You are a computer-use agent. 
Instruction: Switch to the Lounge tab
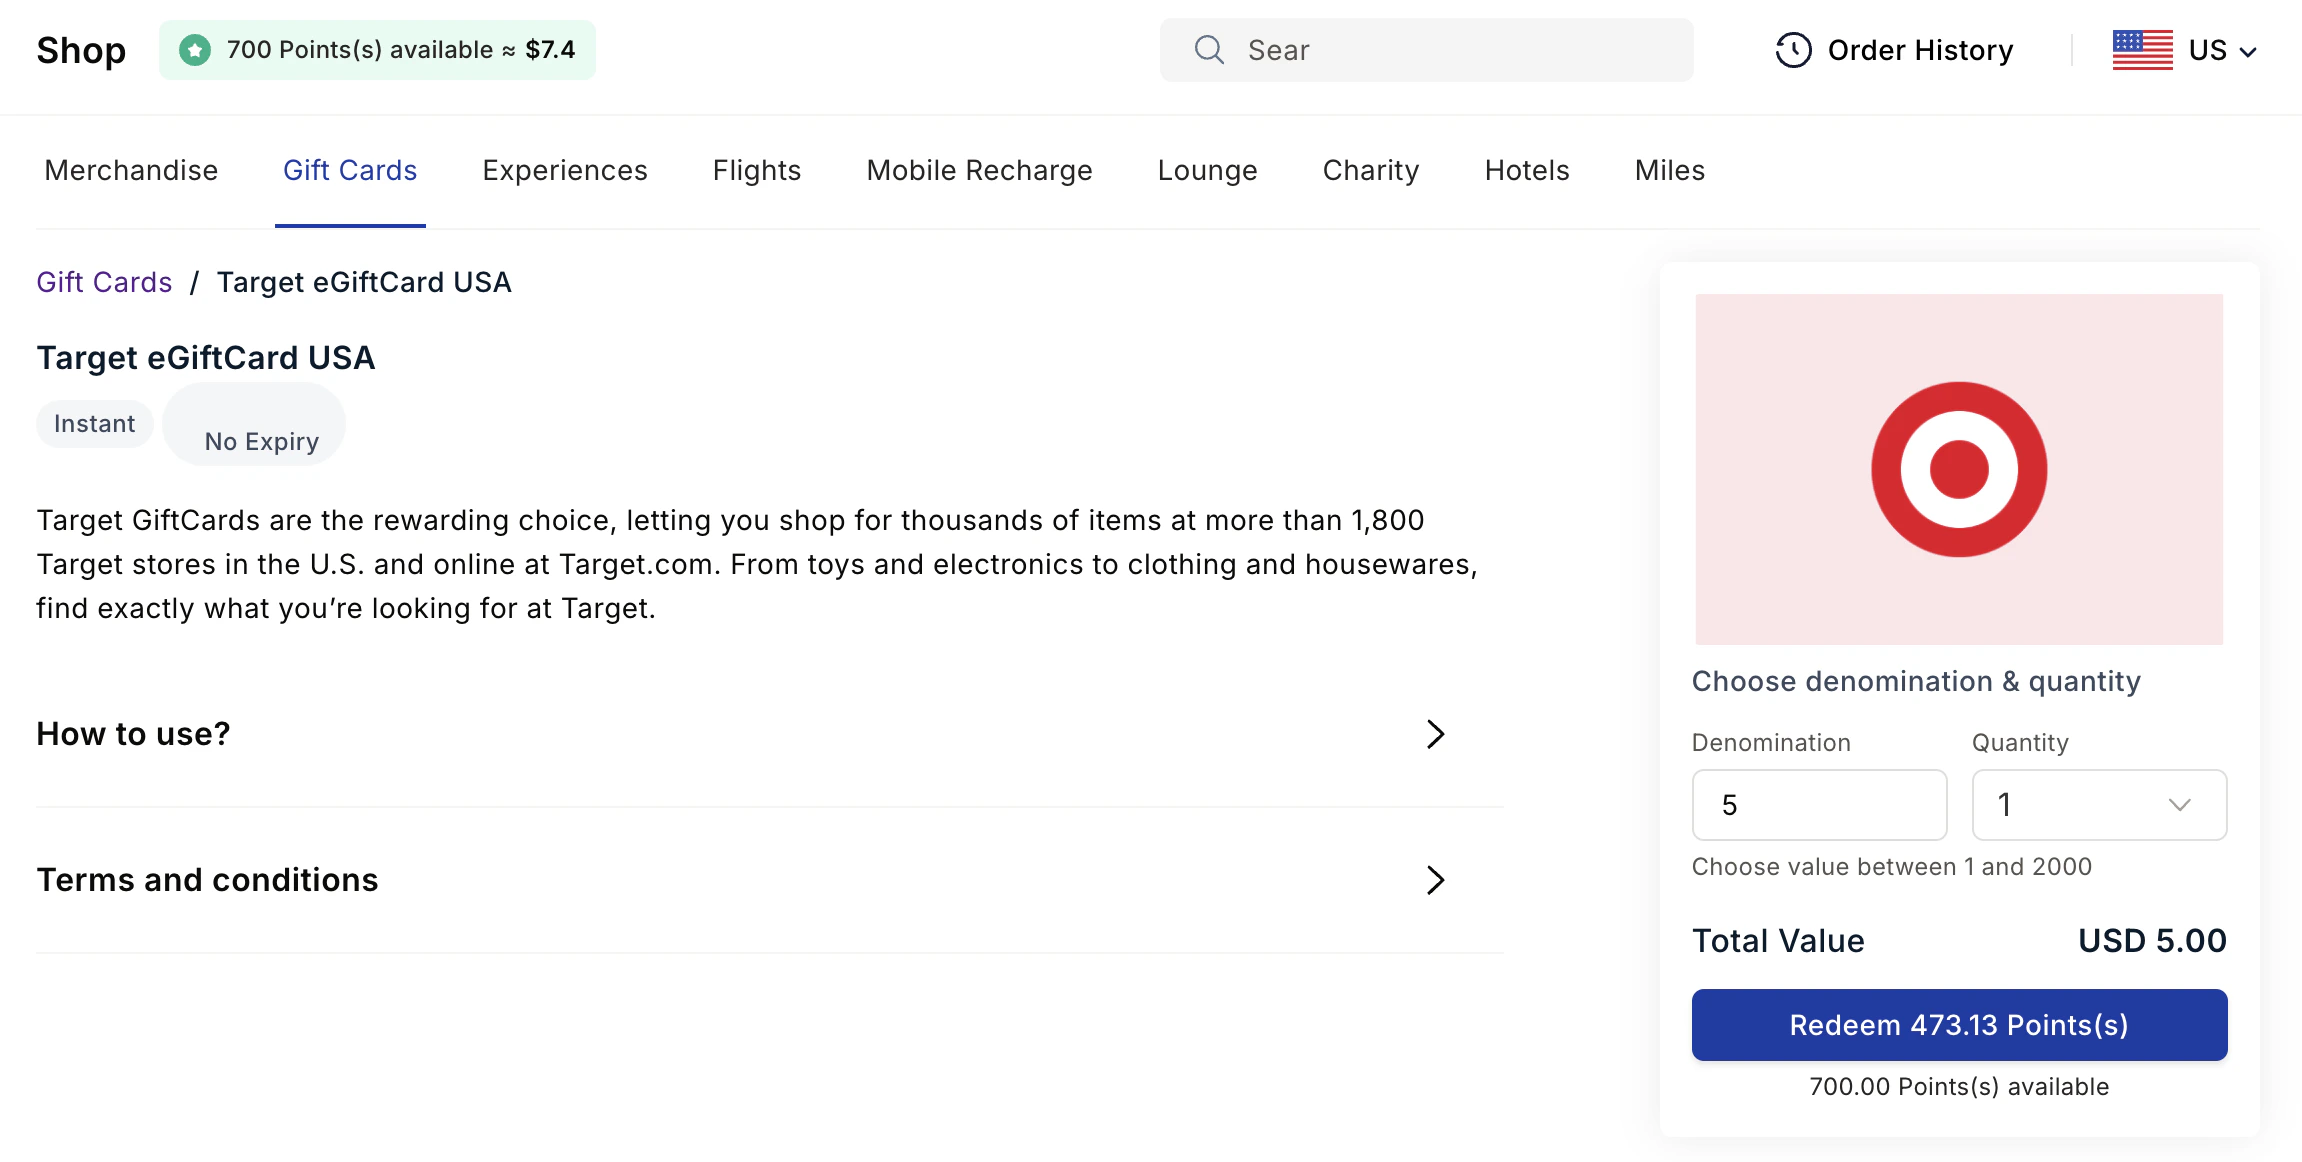[x=1207, y=170]
